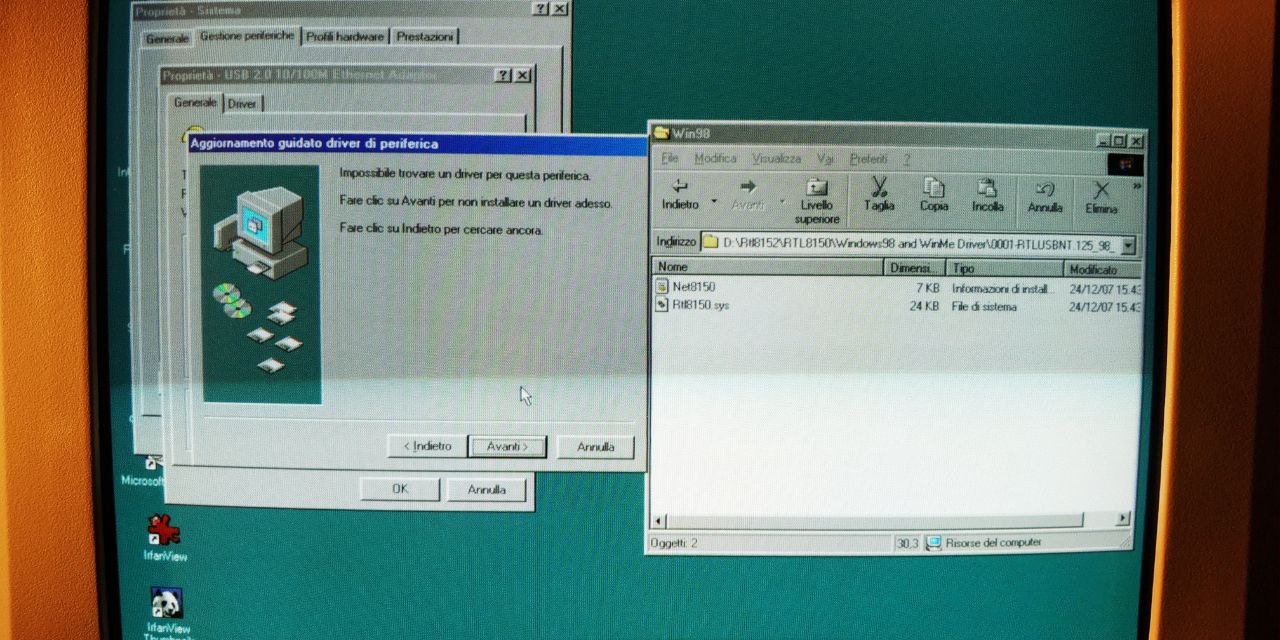
Task: Click the folder icon in the Indirizzo bar
Action: tap(710, 242)
